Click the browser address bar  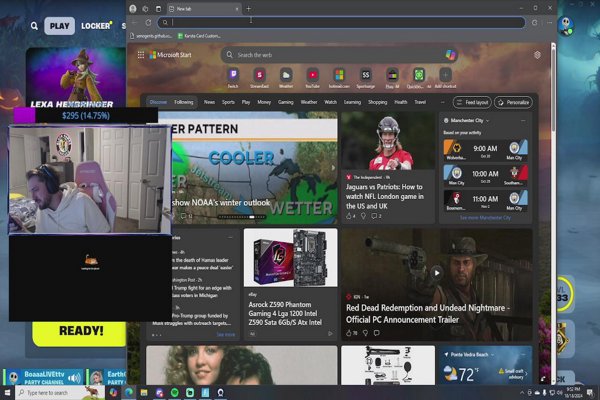coord(341,23)
